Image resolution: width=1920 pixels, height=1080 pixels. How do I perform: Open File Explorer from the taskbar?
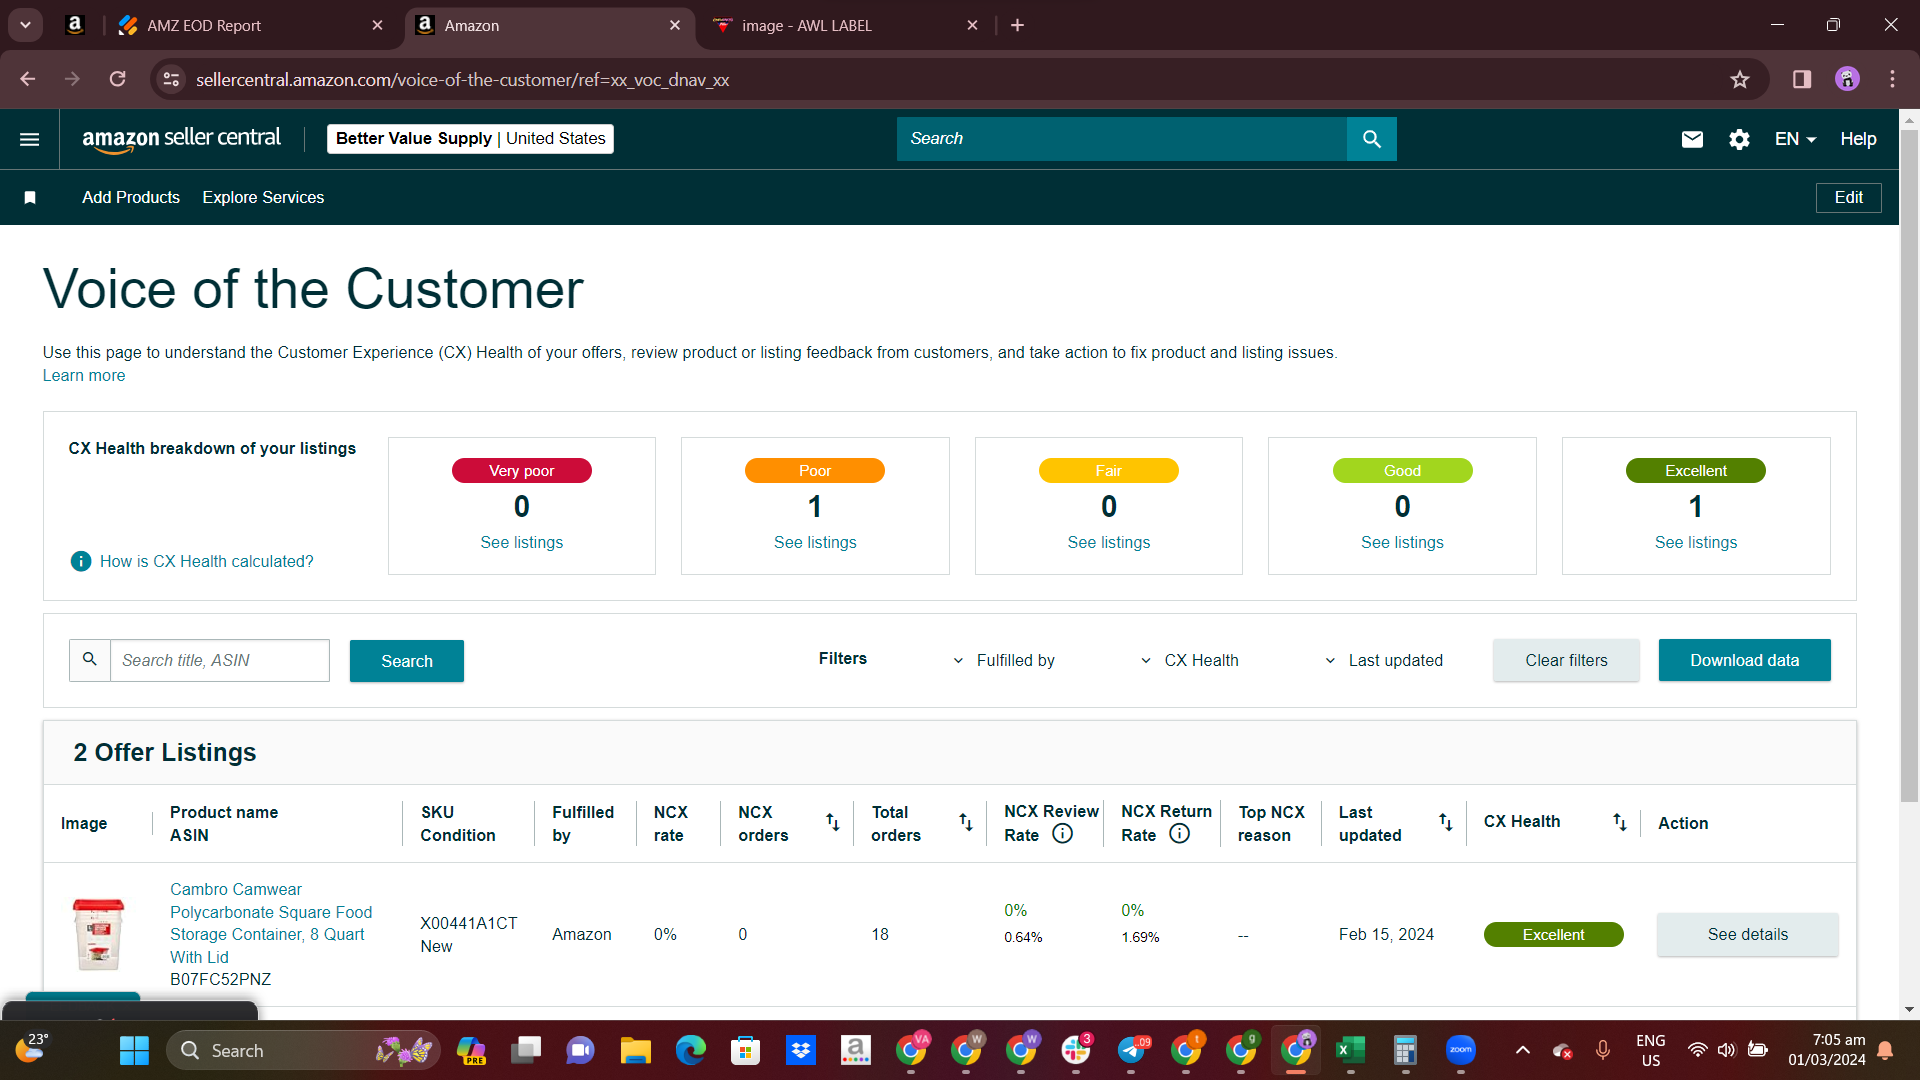(x=636, y=1051)
